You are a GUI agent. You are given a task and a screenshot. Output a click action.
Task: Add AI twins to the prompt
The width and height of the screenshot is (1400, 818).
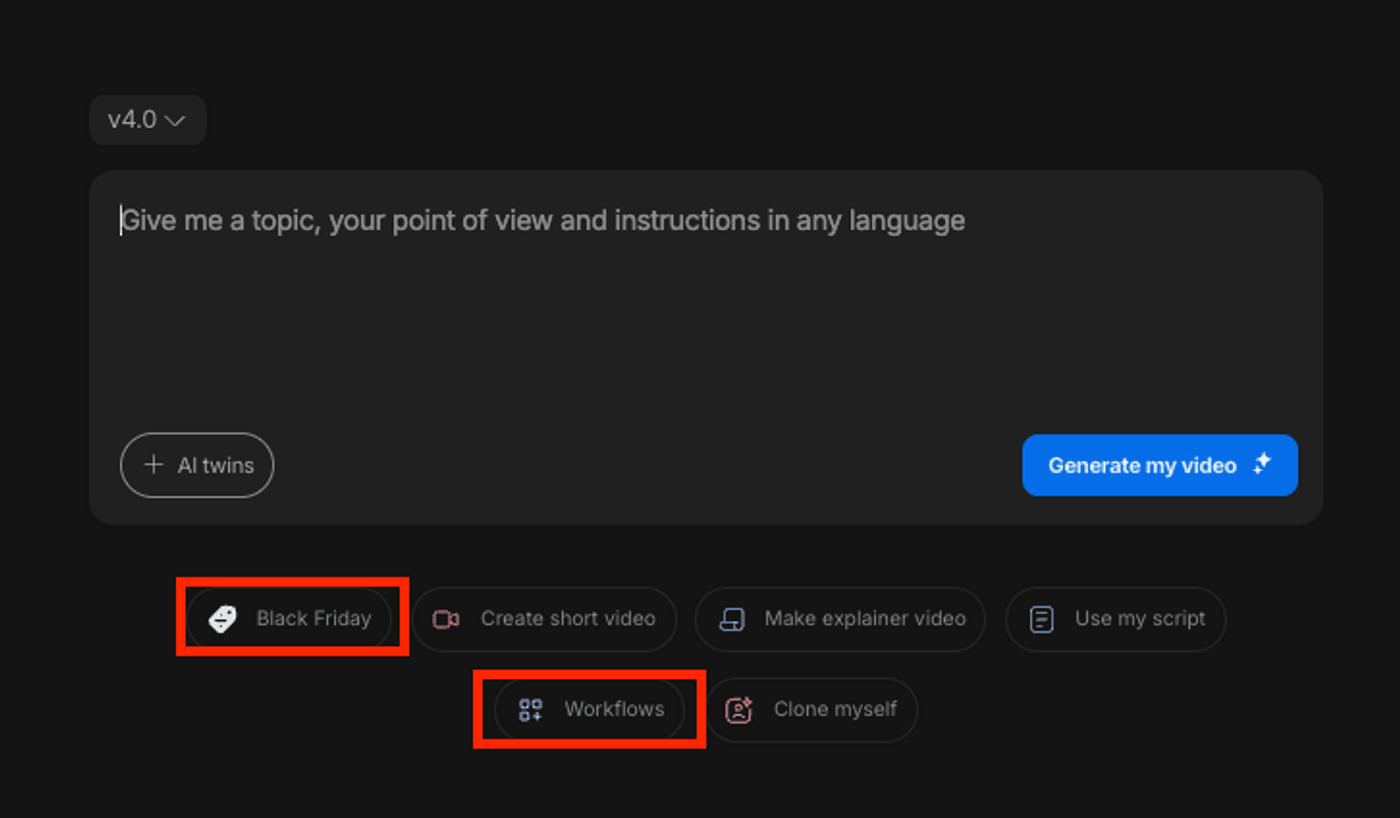click(215, 465)
